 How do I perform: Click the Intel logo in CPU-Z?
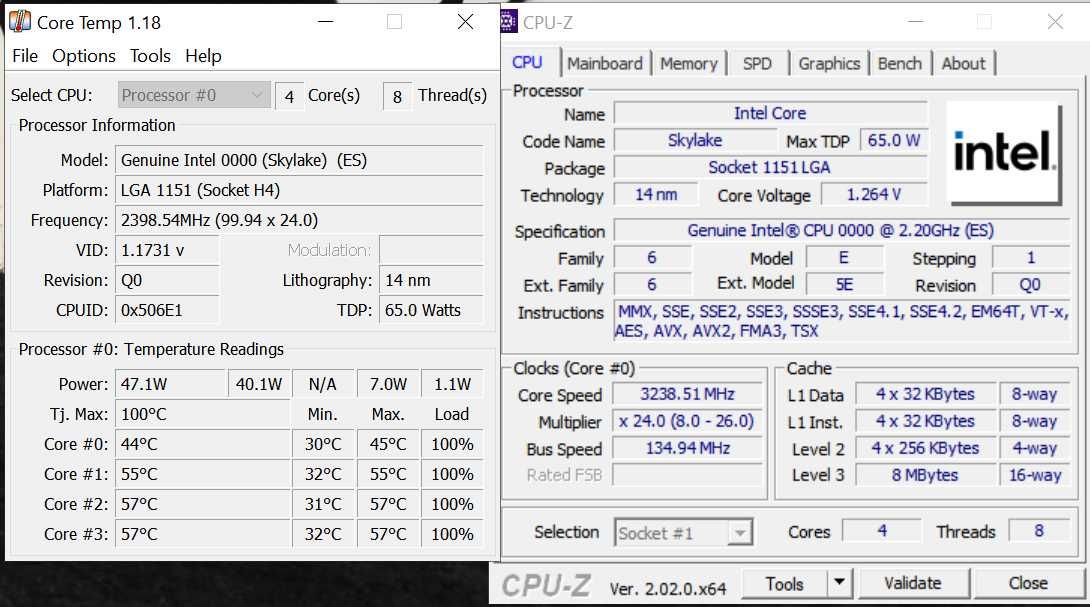[x=1004, y=153]
